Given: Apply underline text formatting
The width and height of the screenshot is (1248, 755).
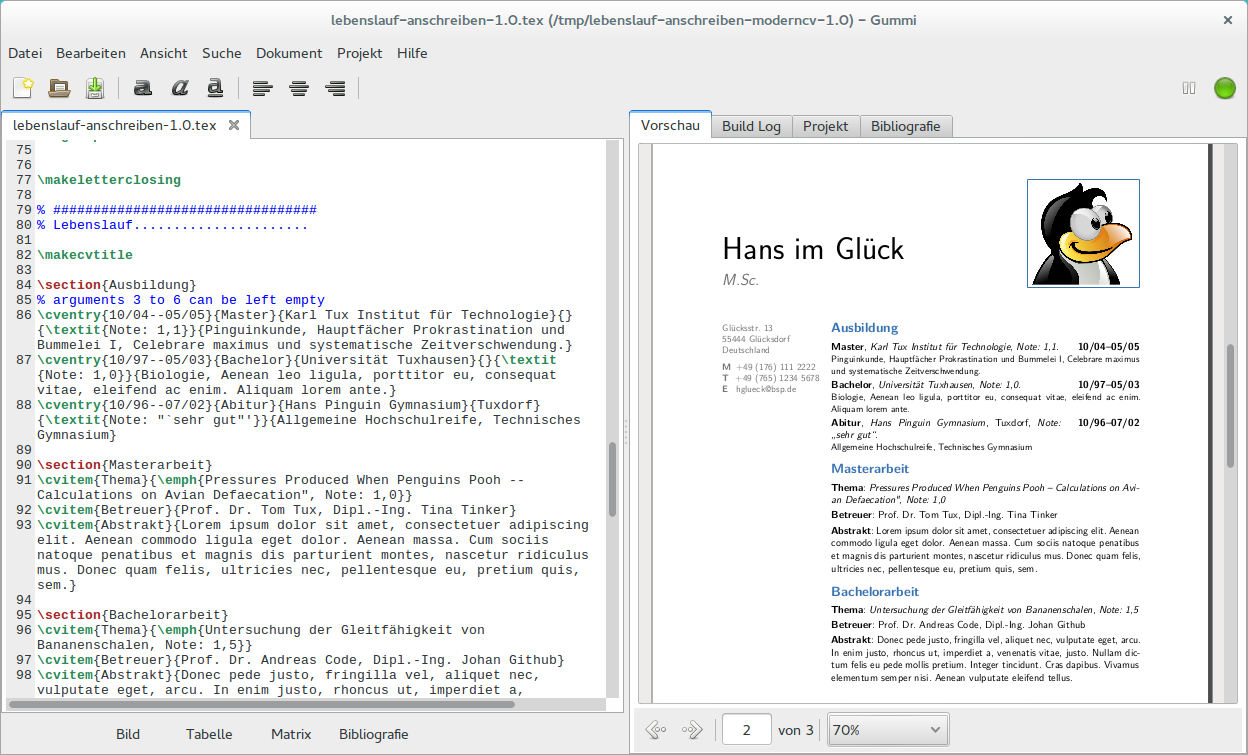Looking at the screenshot, I should [x=215, y=88].
